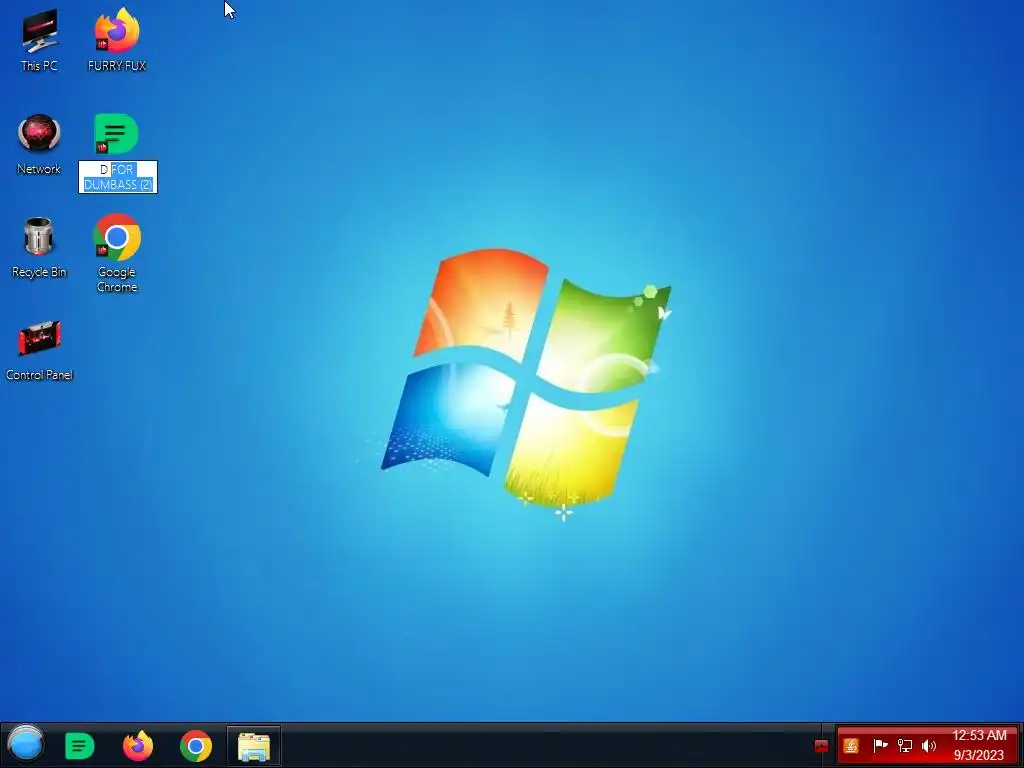Open the network status tray icon
Viewport: 1024px width, 768px height.
904,745
